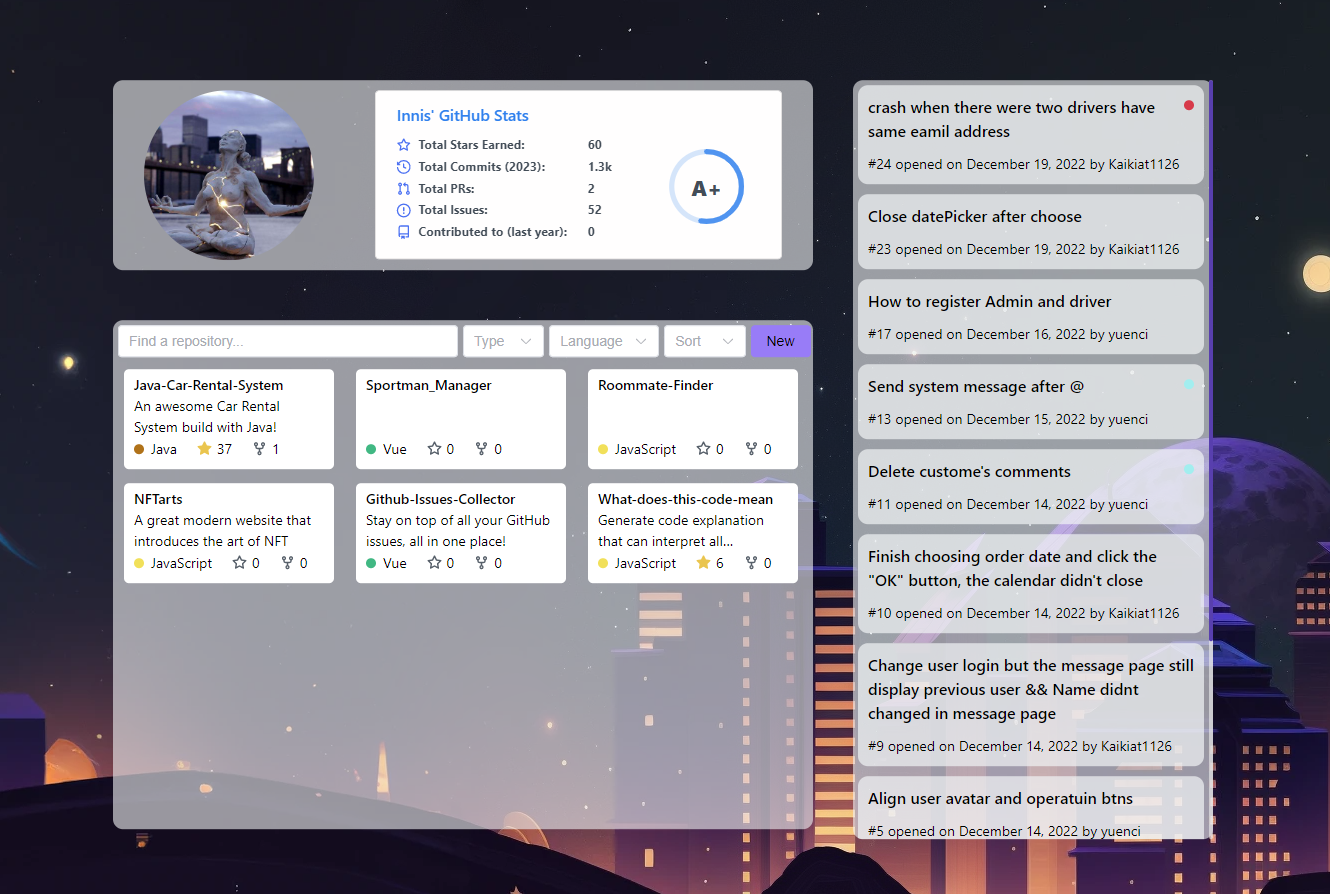Open the Type filter dropdown
This screenshot has width=1330, height=894.
coord(503,341)
